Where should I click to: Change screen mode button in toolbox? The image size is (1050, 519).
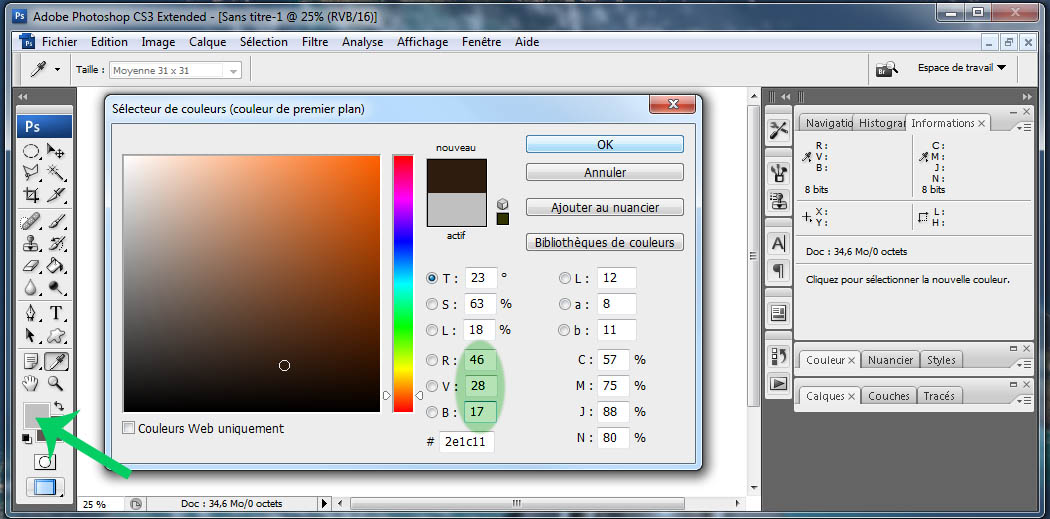click(44, 487)
